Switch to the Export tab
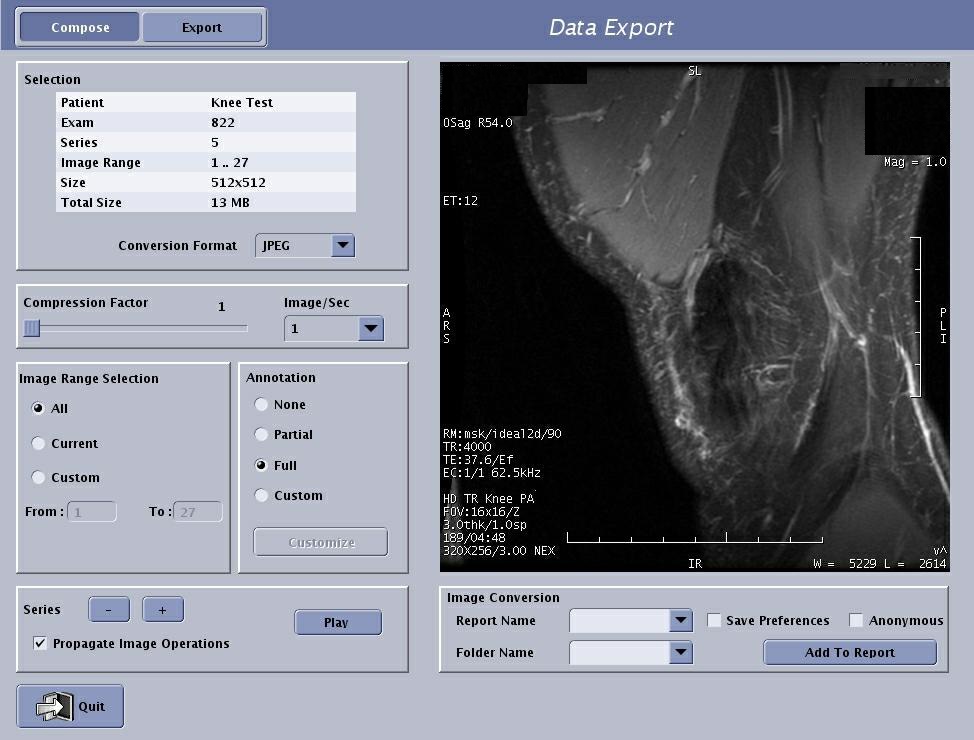The image size is (974, 740). point(202,27)
